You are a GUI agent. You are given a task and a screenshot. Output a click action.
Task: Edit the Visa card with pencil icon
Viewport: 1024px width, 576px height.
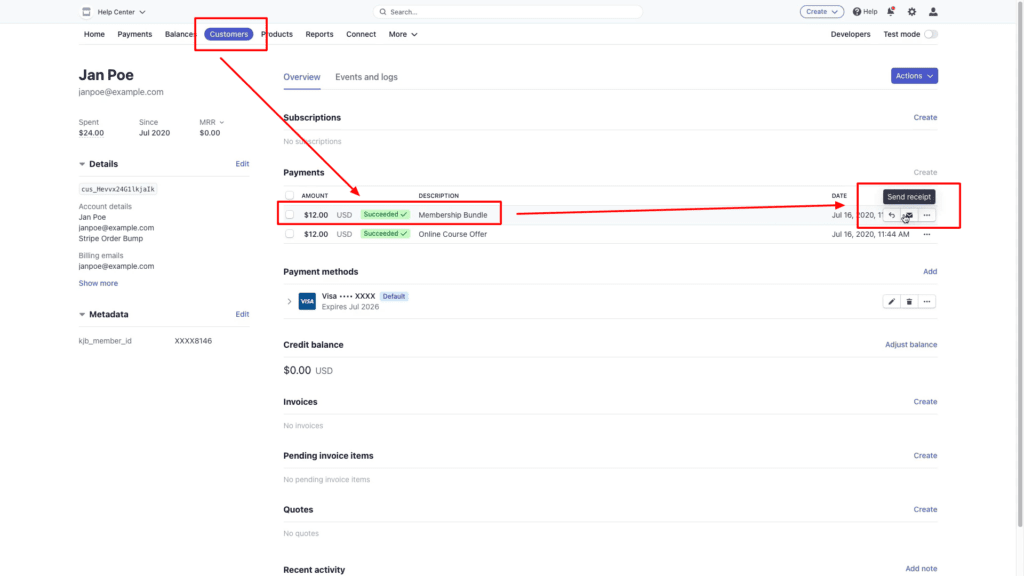pyautogui.click(x=891, y=302)
